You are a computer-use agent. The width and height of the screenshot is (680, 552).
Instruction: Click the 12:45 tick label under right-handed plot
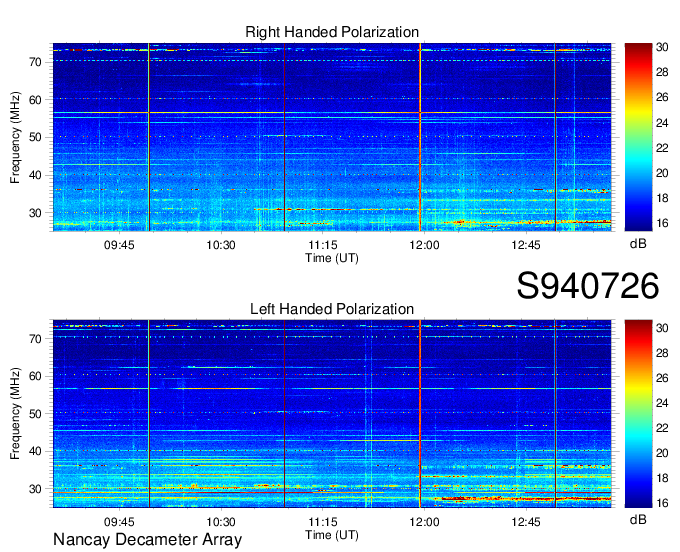coord(526,245)
